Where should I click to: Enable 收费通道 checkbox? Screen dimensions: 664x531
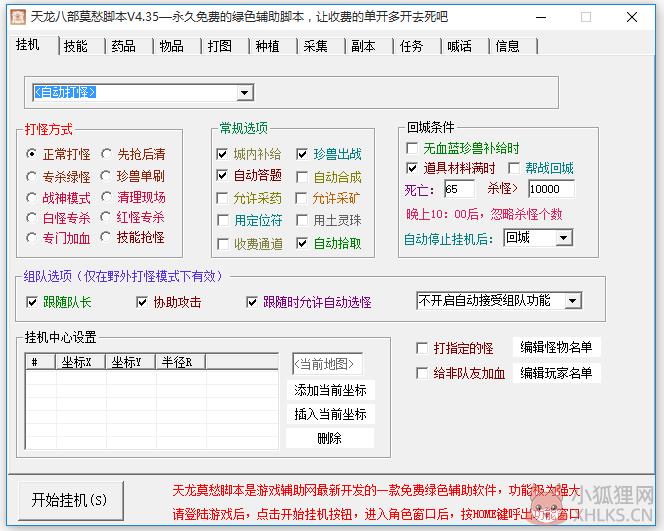(222, 244)
